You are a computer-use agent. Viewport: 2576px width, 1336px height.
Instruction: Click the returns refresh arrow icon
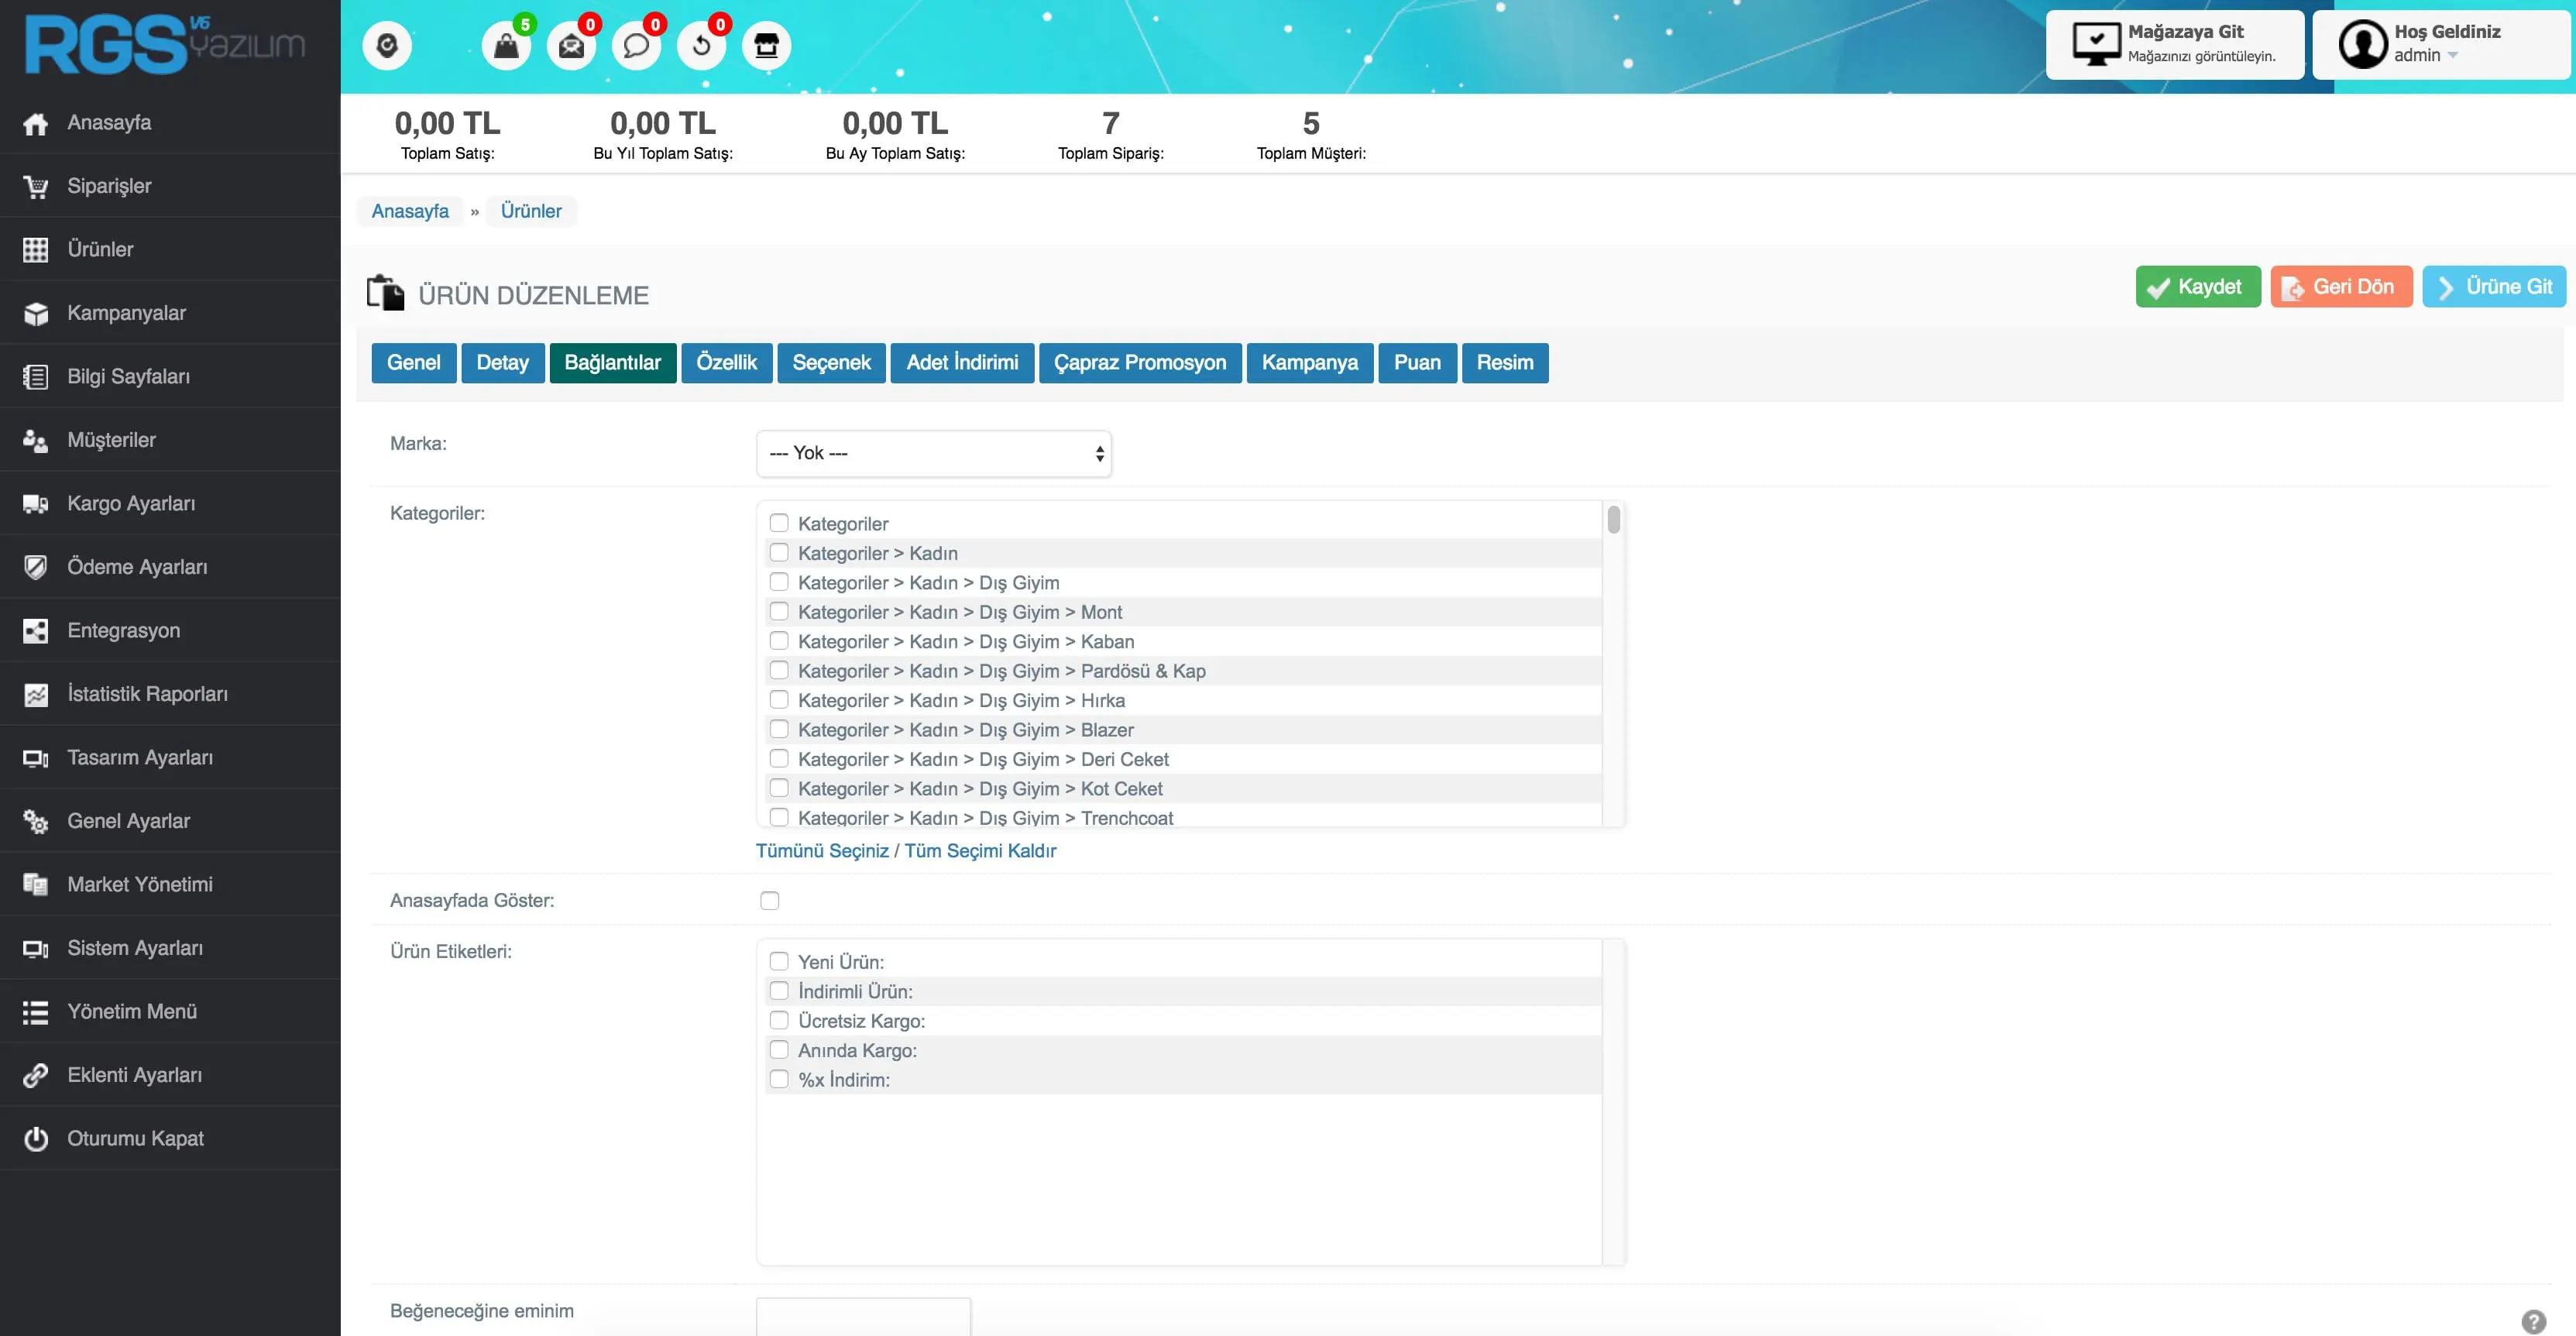click(x=701, y=46)
